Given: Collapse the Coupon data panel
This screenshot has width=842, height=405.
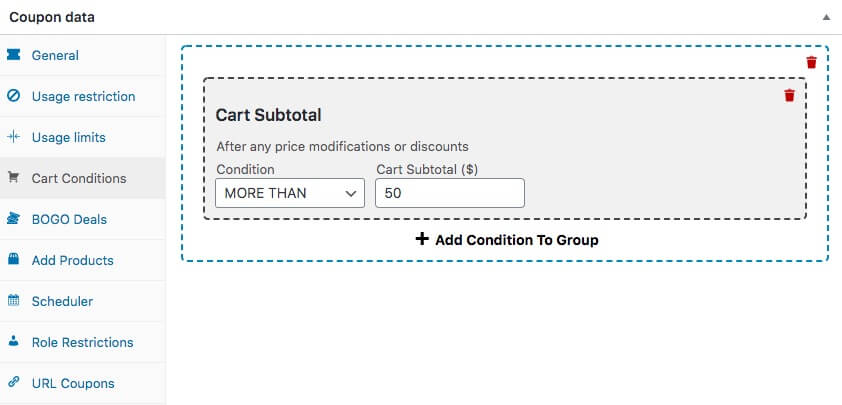Looking at the screenshot, I should point(826,17).
